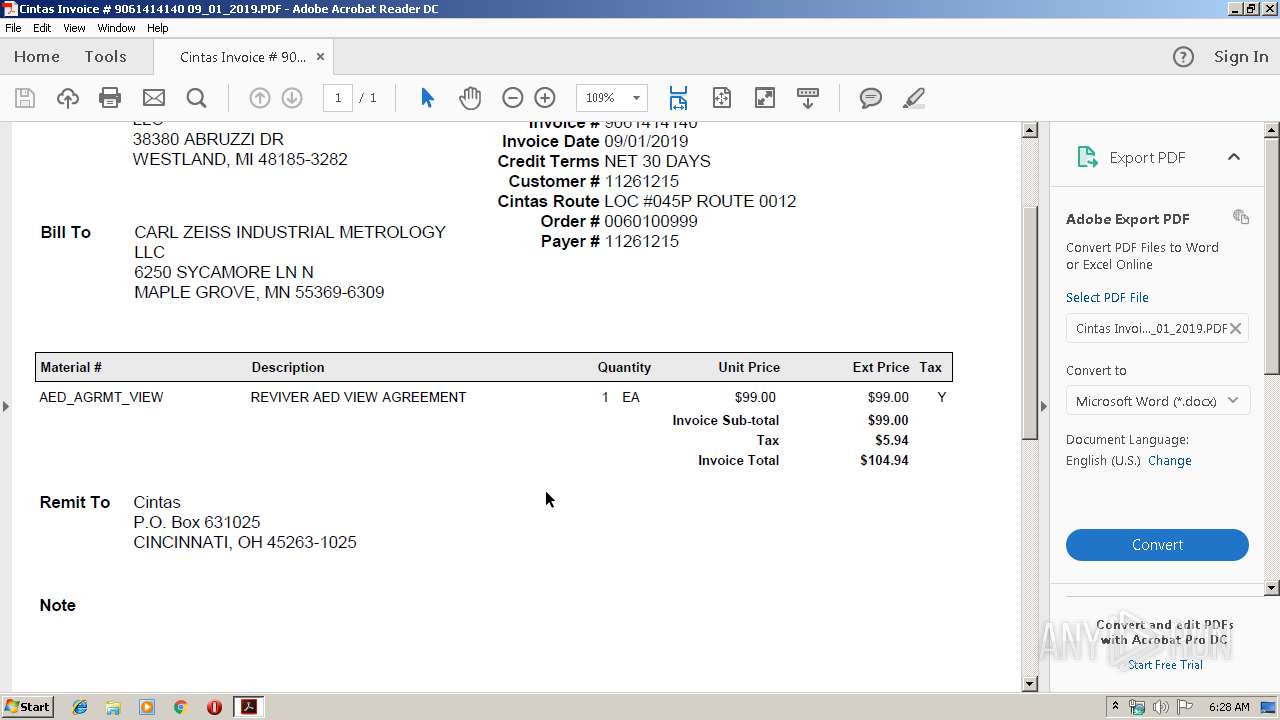
Task: Expand the left navigation pane arrow
Action: 6,406
